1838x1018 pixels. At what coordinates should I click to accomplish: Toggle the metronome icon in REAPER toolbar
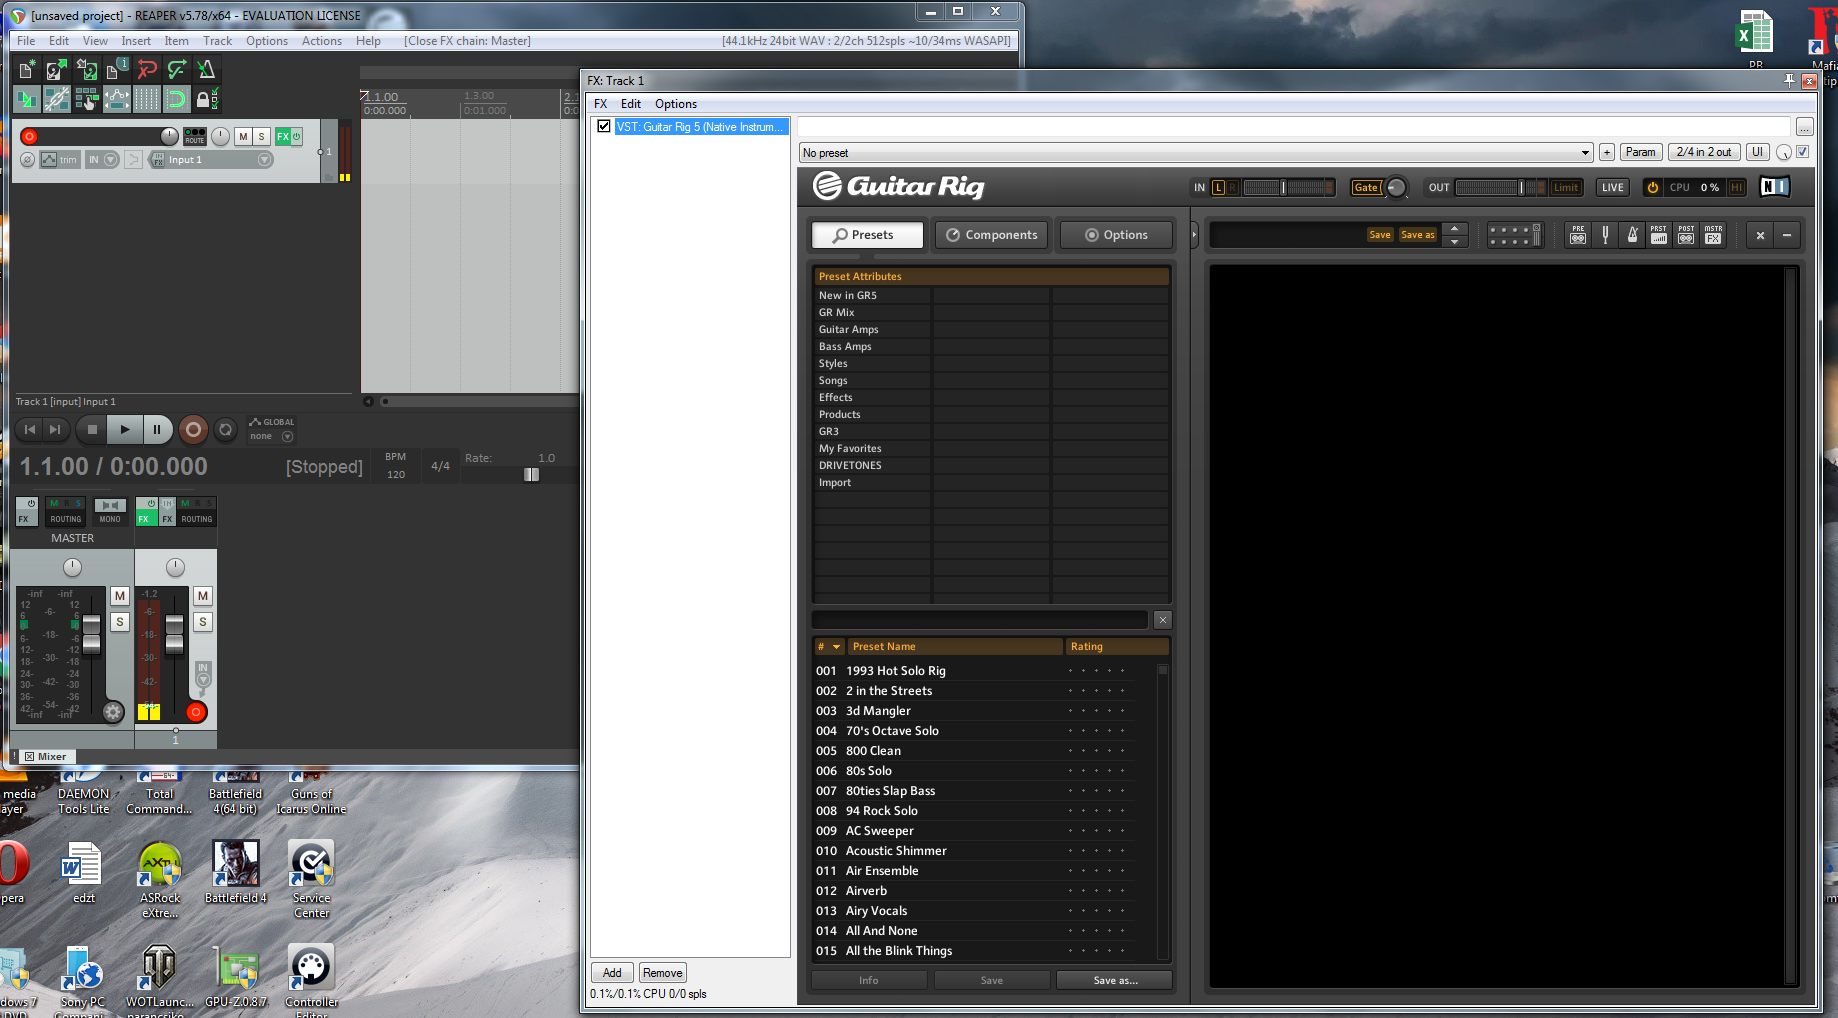pos(207,69)
